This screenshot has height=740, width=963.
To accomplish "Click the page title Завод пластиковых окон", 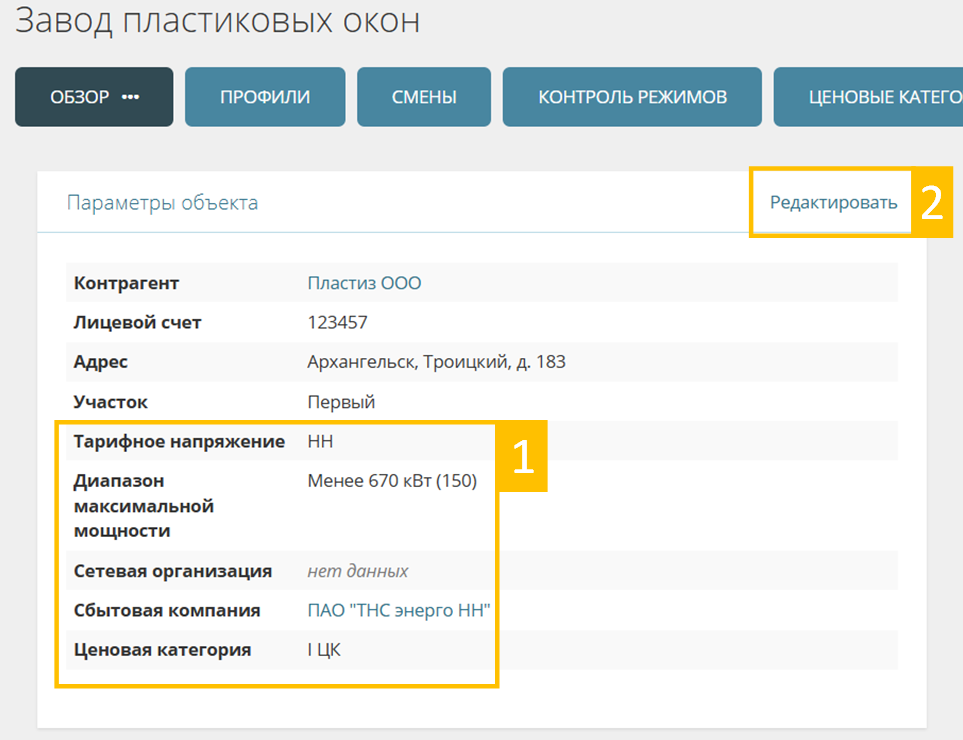I will tap(218, 21).
